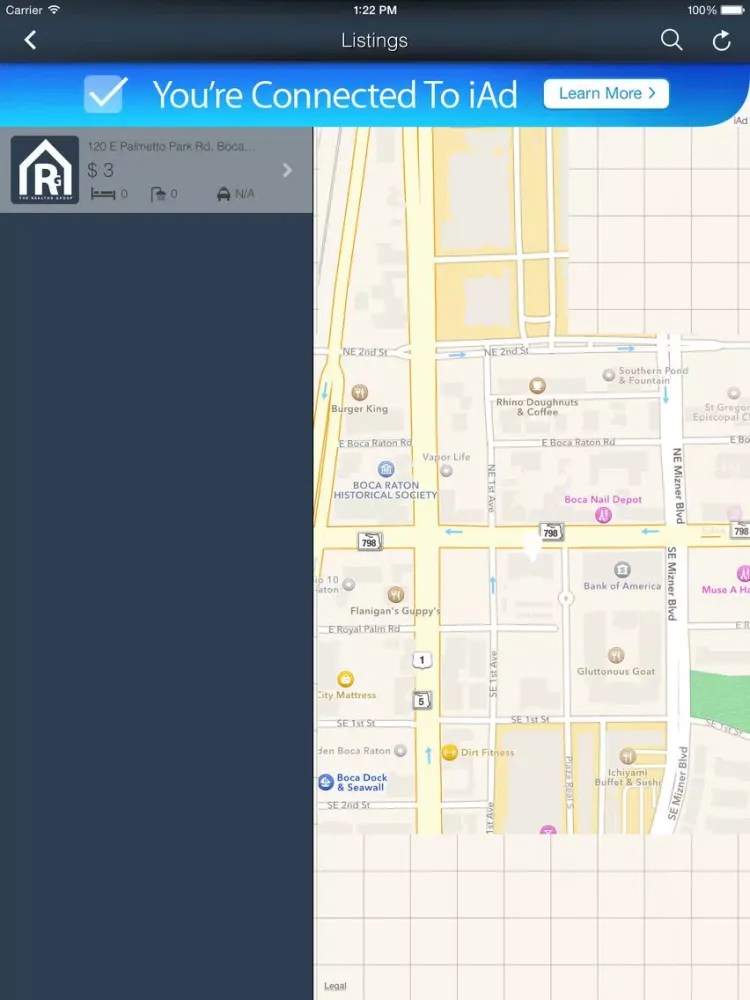Select the white listing location pin on map
Viewport: 750px width, 1000px height.
point(532,548)
